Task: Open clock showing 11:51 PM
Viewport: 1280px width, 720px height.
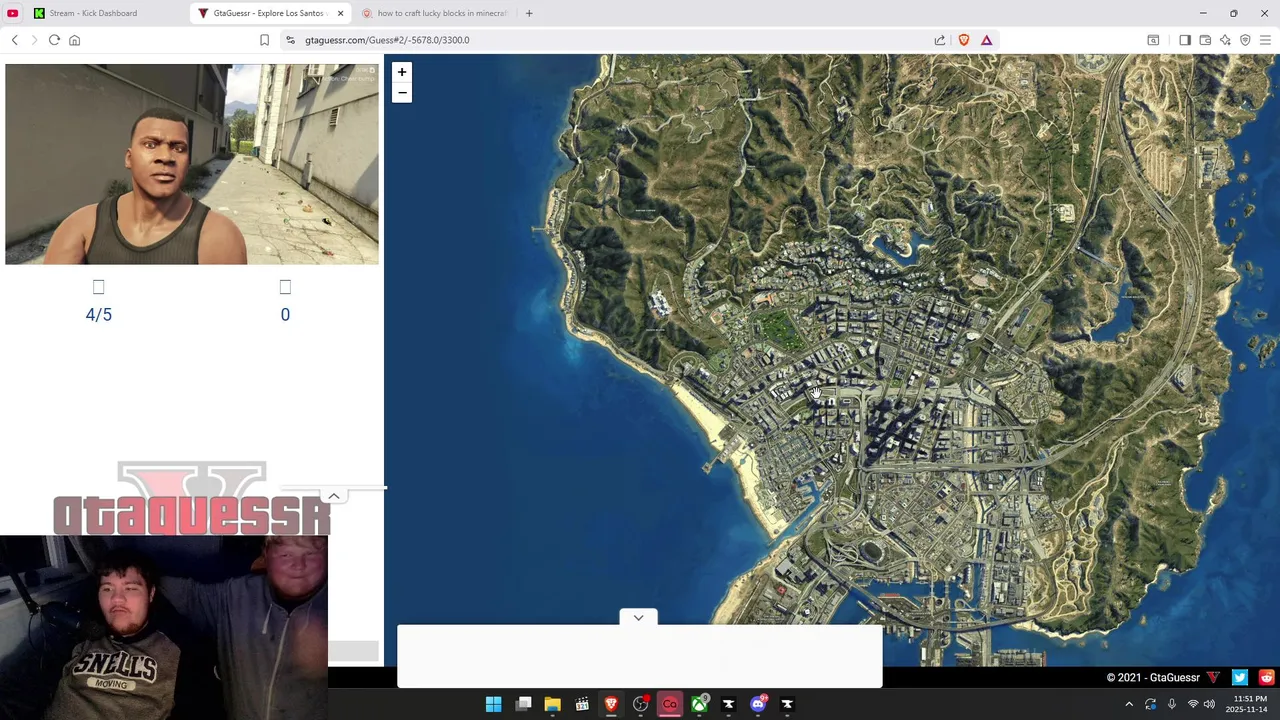Action: (x=1249, y=704)
